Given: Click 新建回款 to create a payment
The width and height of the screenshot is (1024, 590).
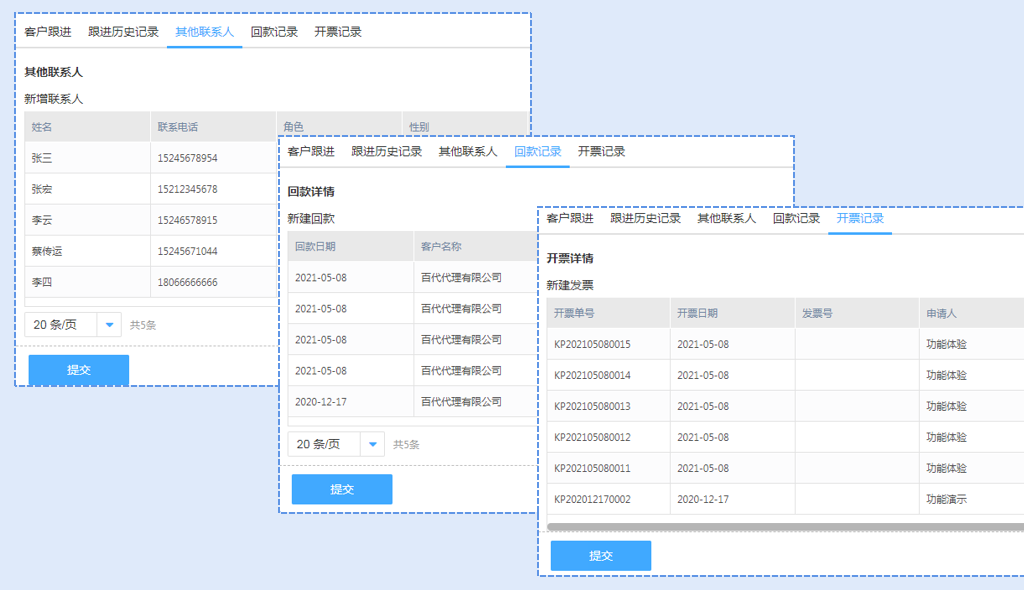Looking at the screenshot, I should pyautogui.click(x=311, y=218).
